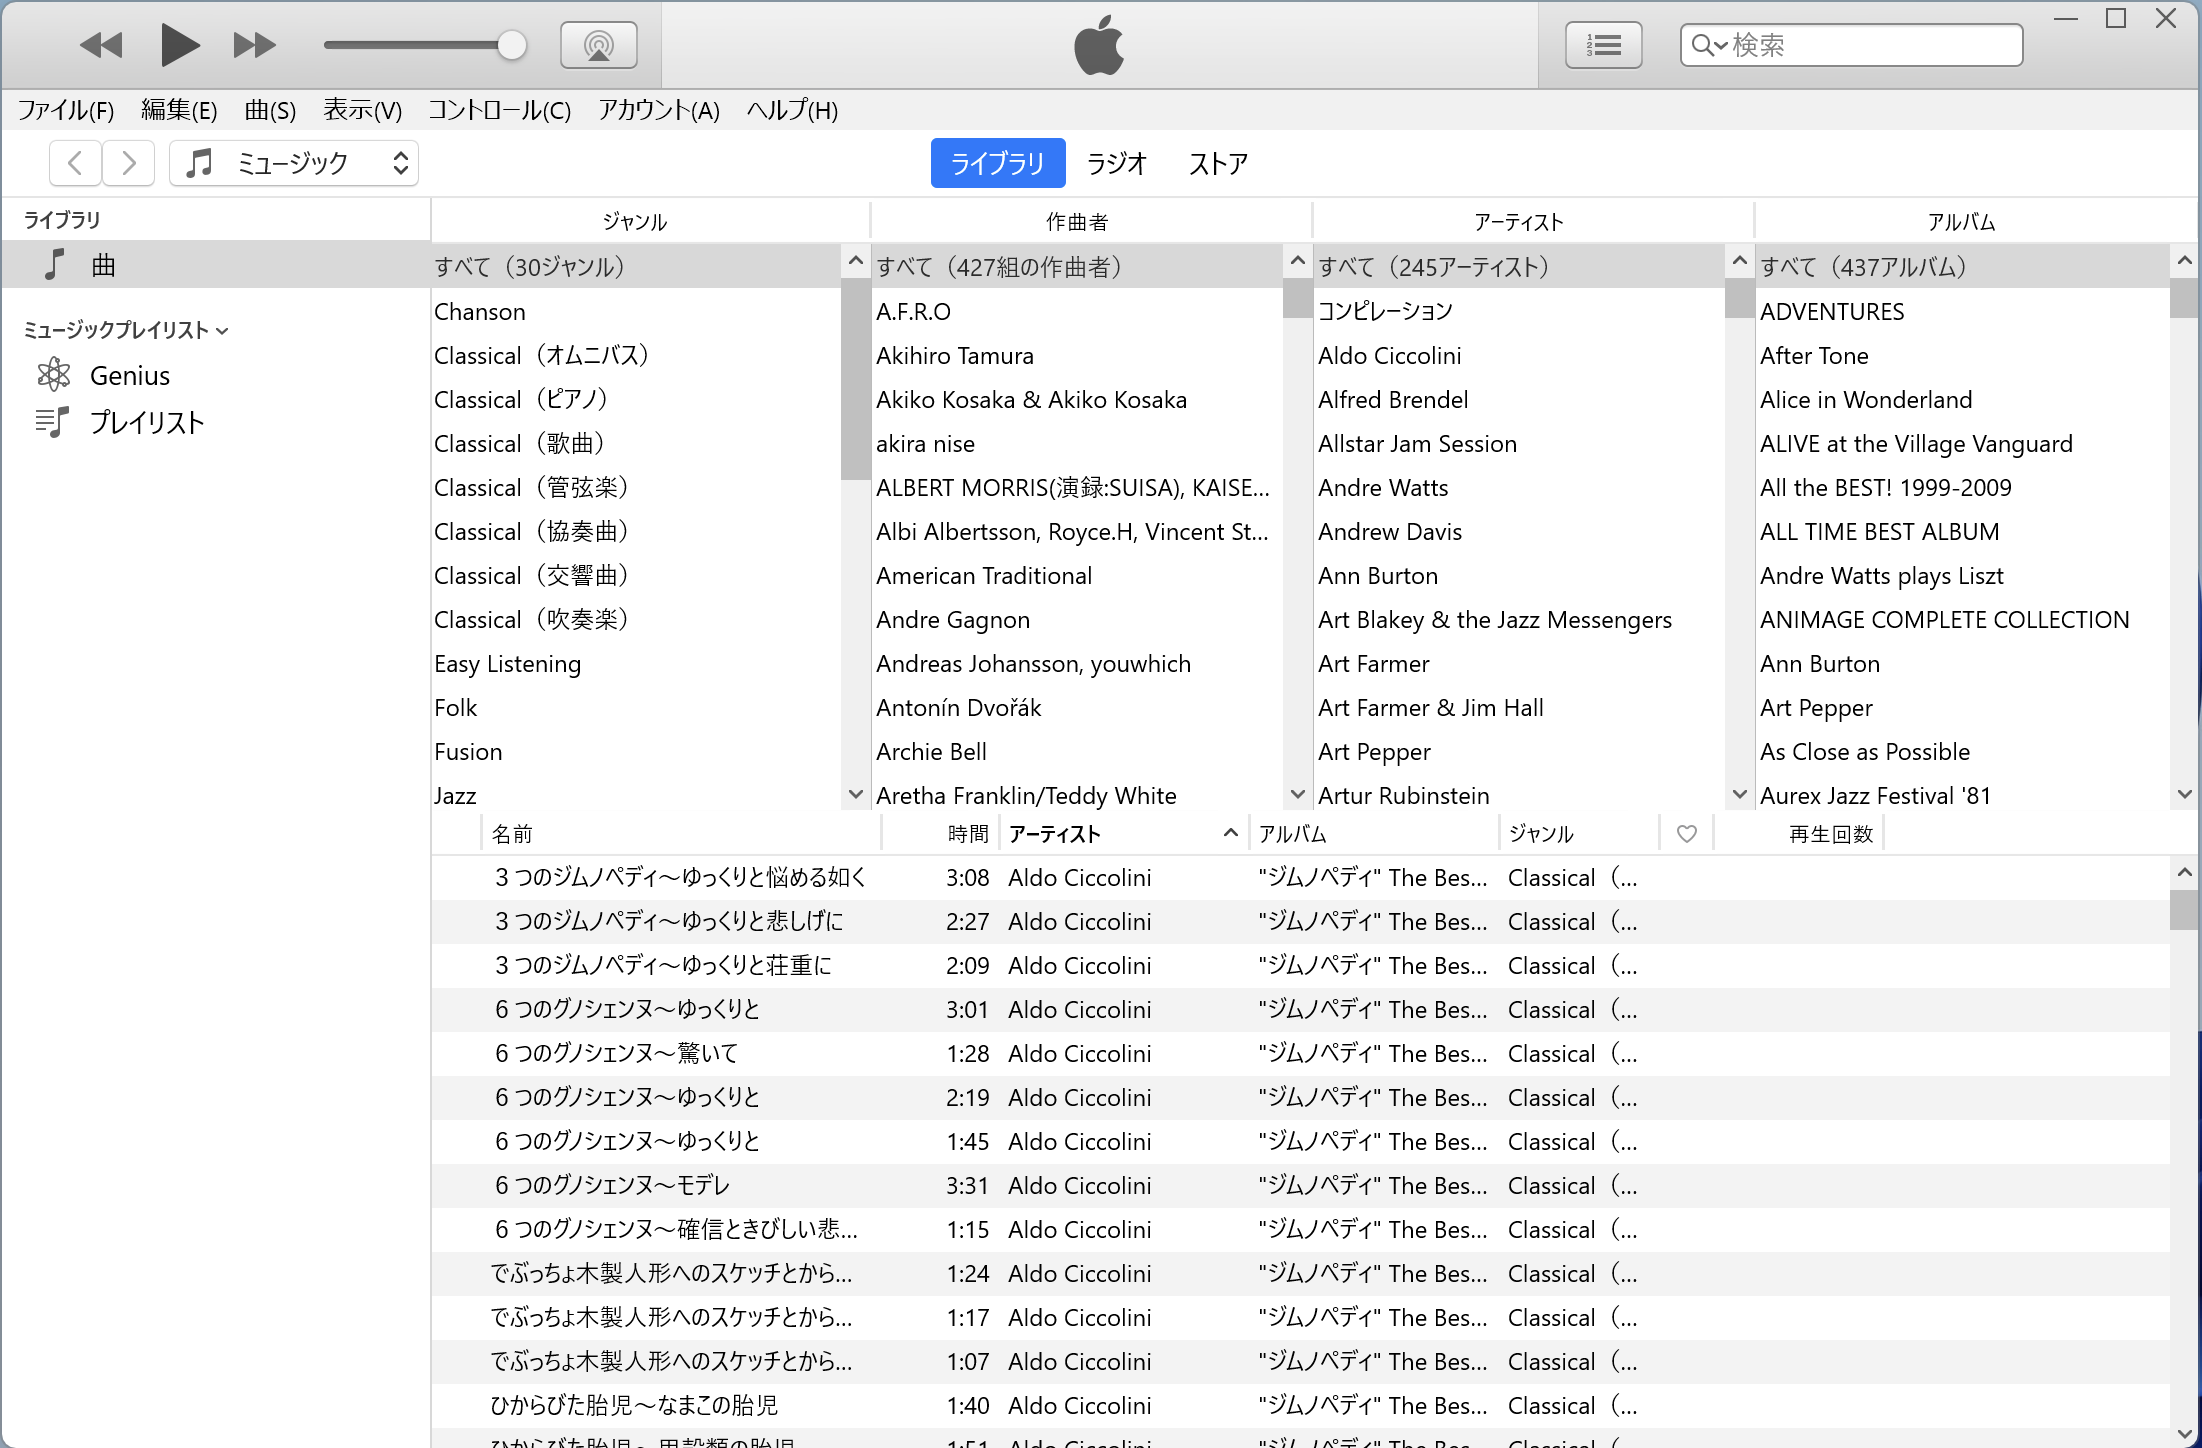Open Genius in the sidebar
This screenshot has height=1448, width=2202.
(129, 376)
